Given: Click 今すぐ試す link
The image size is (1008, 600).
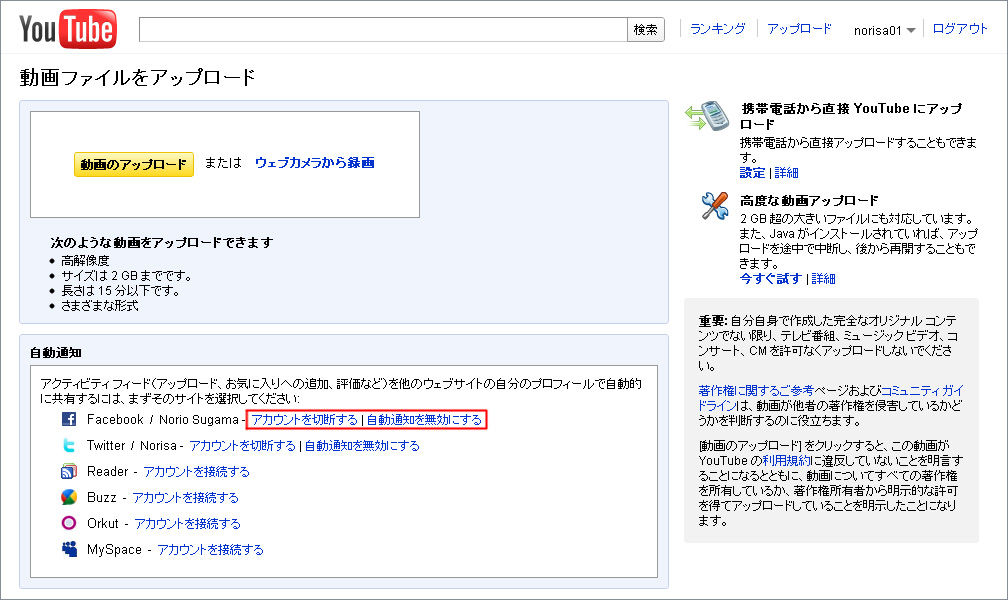Looking at the screenshot, I should (x=771, y=278).
